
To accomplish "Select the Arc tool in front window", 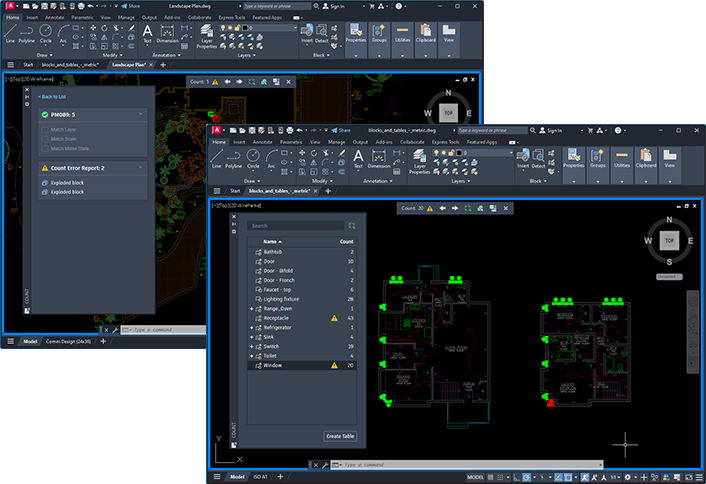I will point(272,158).
